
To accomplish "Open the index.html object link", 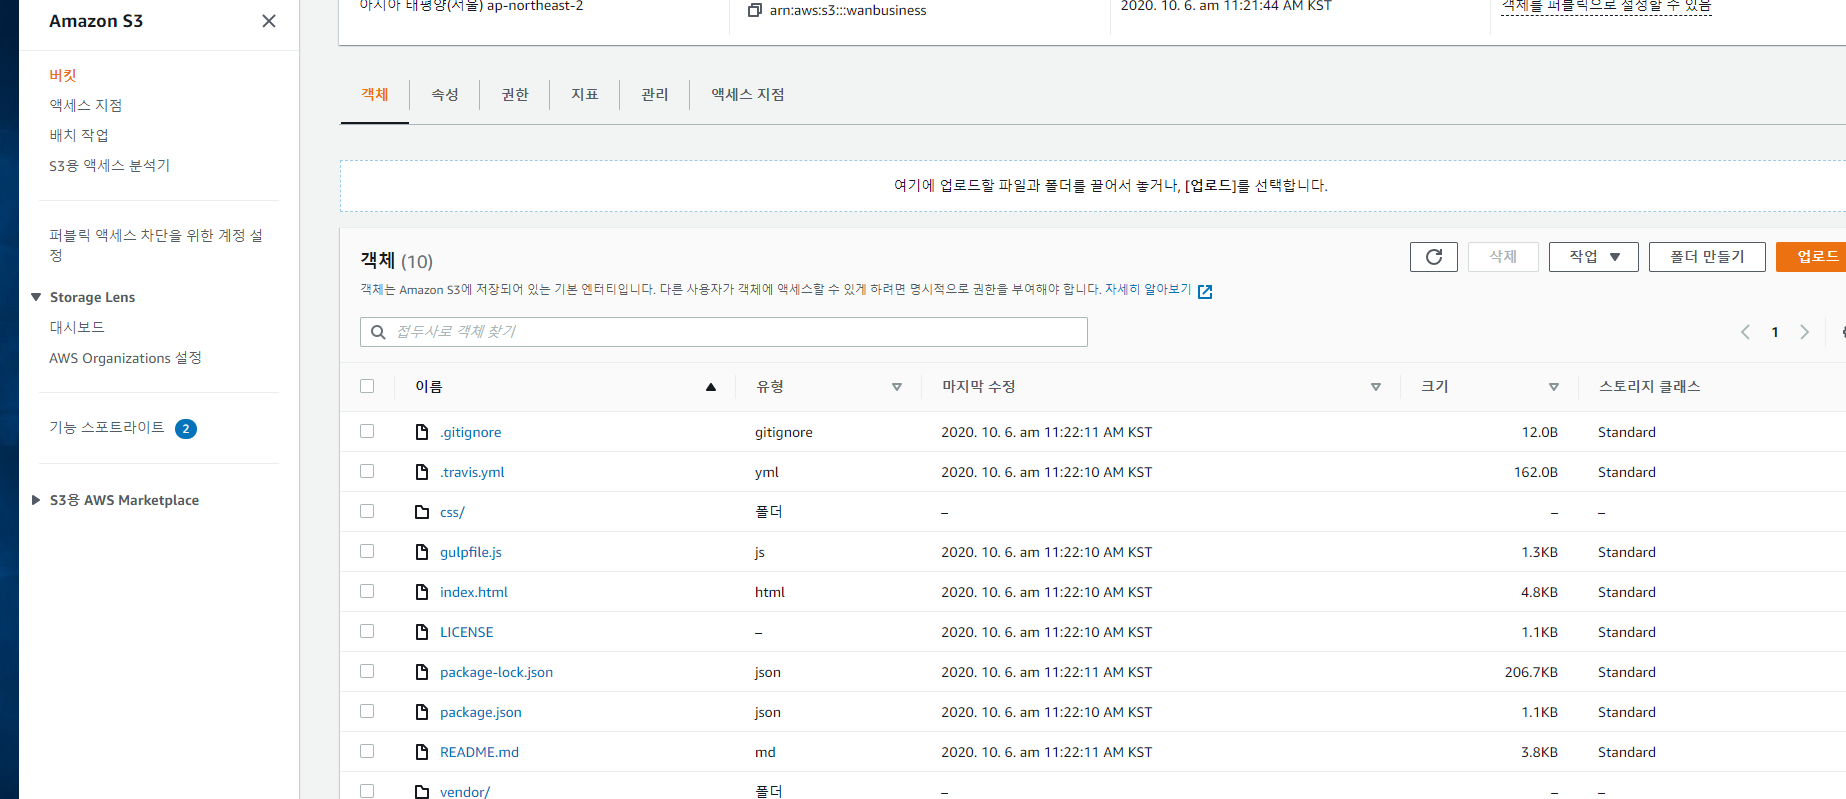I will click(x=474, y=592).
